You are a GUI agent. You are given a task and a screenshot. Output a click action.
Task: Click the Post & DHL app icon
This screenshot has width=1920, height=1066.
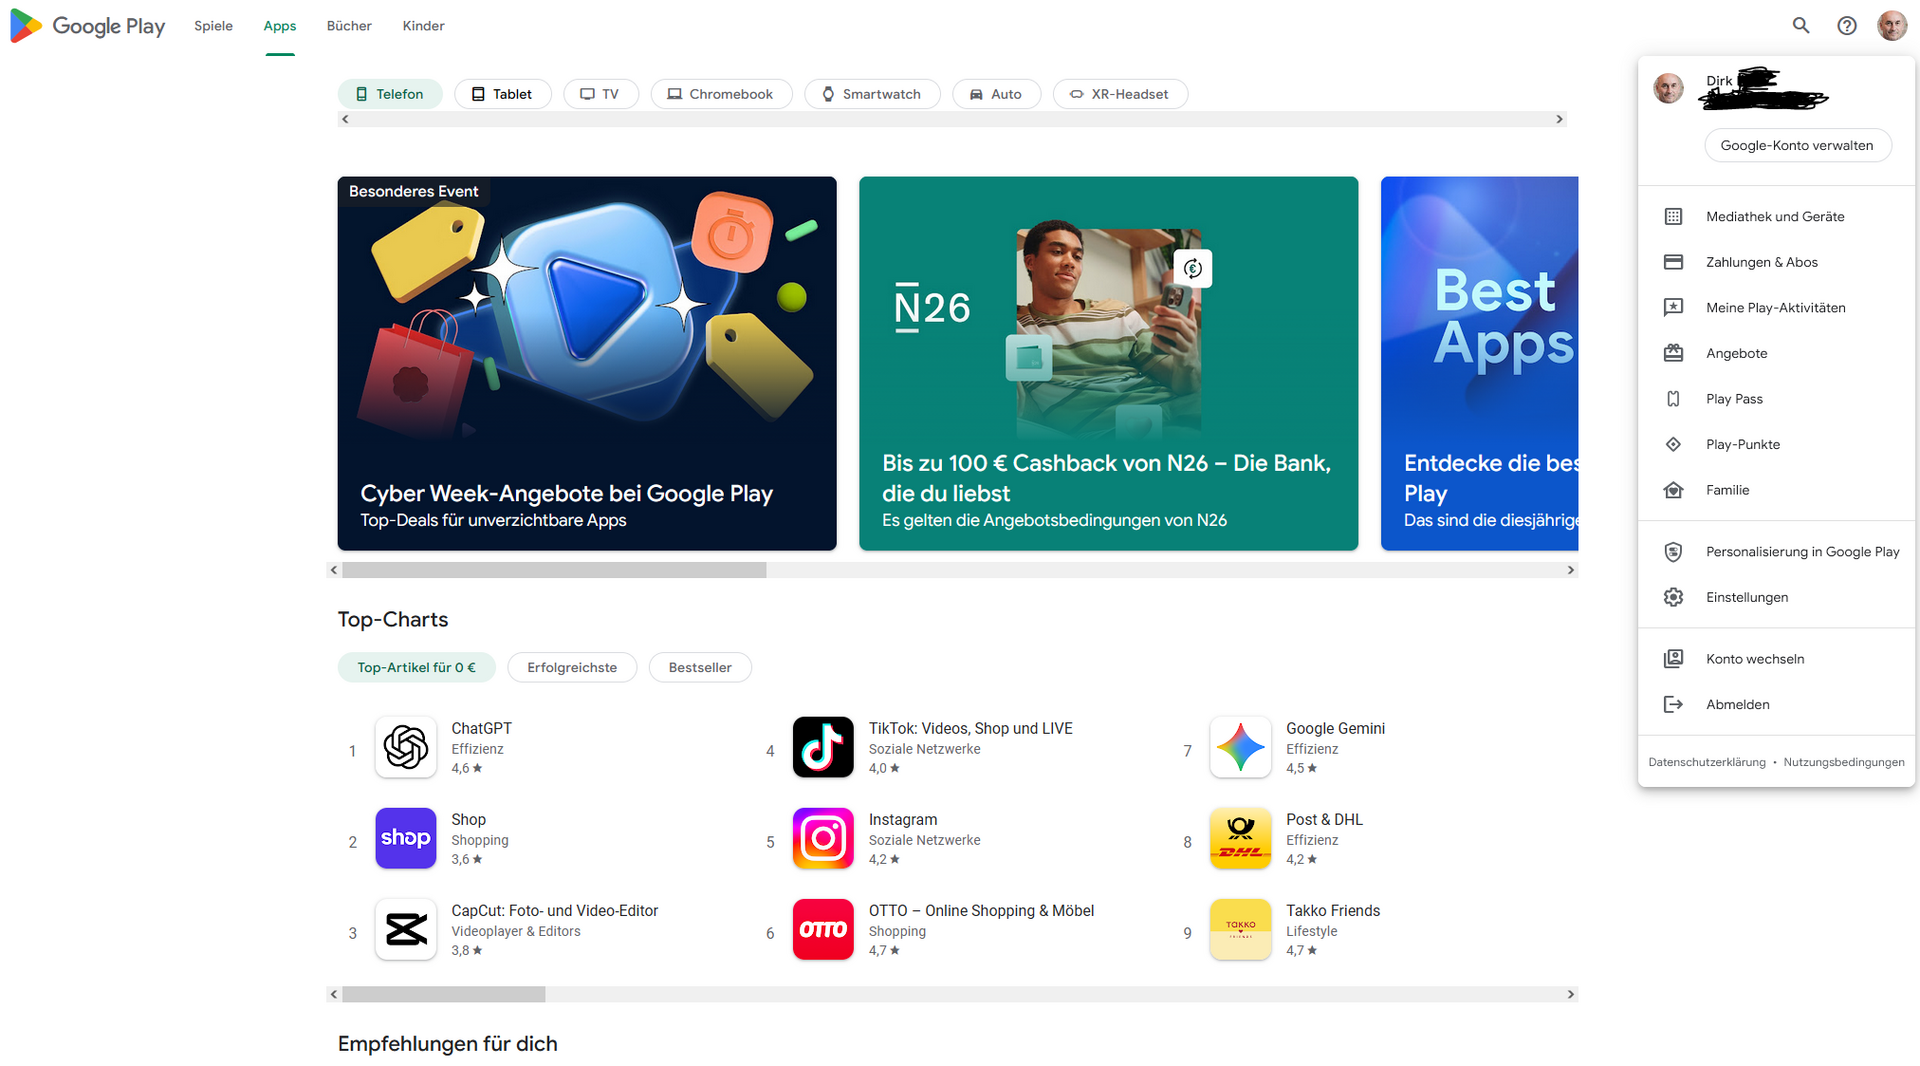tap(1240, 838)
